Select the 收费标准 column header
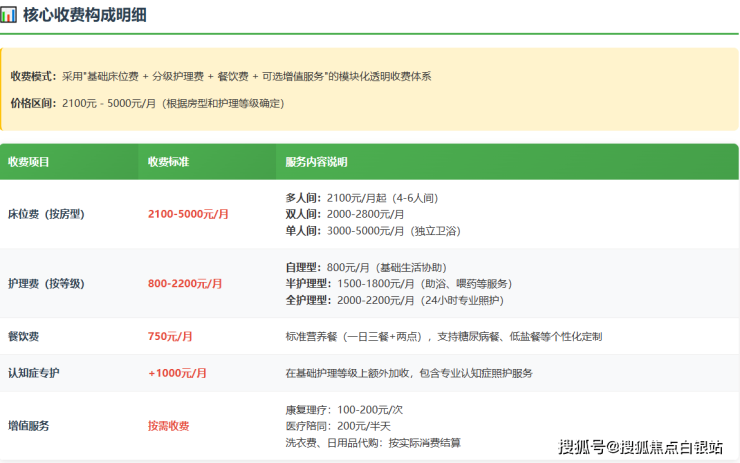This screenshot has width=740, height=463. point(169,162)
